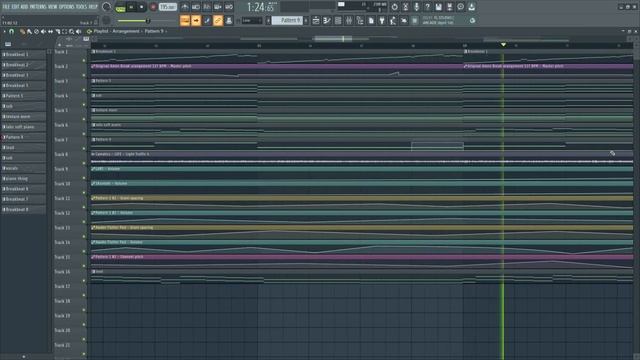
Task: Open the speech bubble news icon
Action: click(460, 7)
